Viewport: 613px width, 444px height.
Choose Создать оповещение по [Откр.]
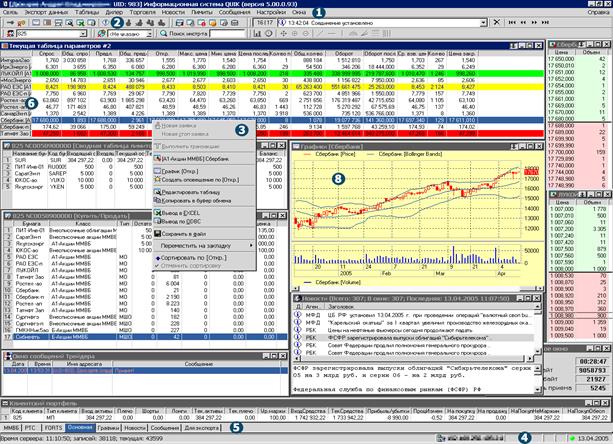(x=204, y=180)
